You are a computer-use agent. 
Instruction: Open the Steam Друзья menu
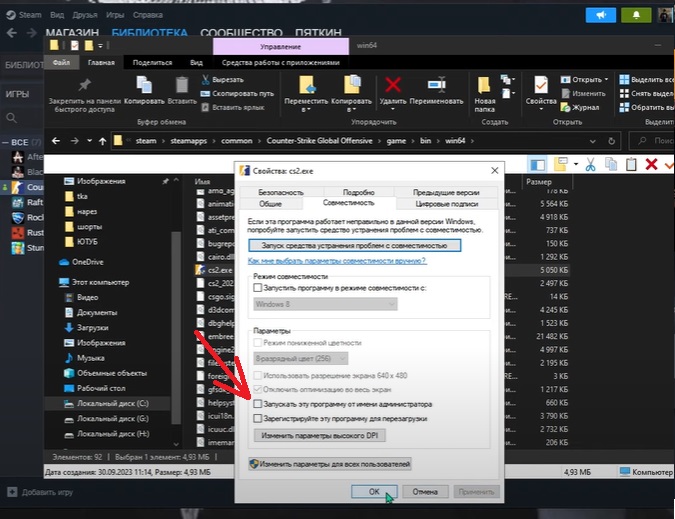point(85,15)
